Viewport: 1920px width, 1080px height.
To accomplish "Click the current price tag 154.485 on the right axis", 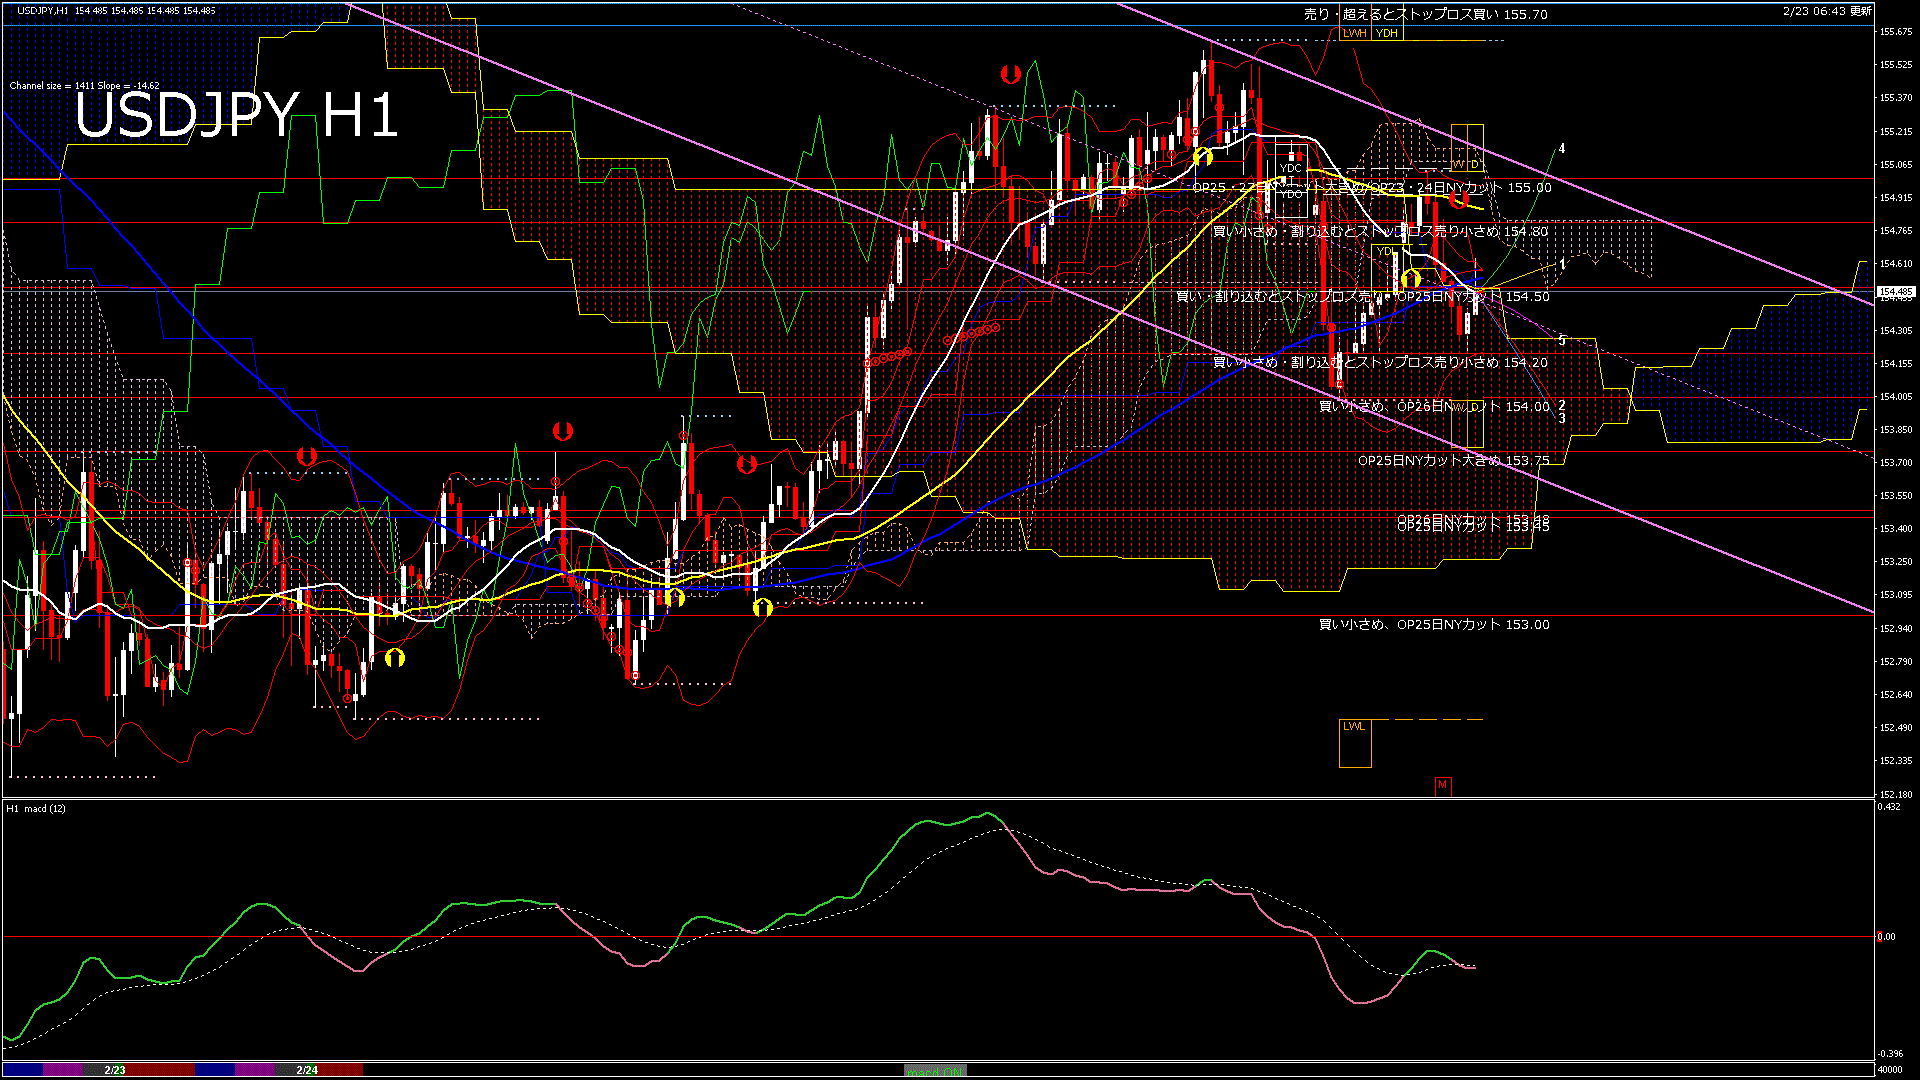I will coord(1896,291).
